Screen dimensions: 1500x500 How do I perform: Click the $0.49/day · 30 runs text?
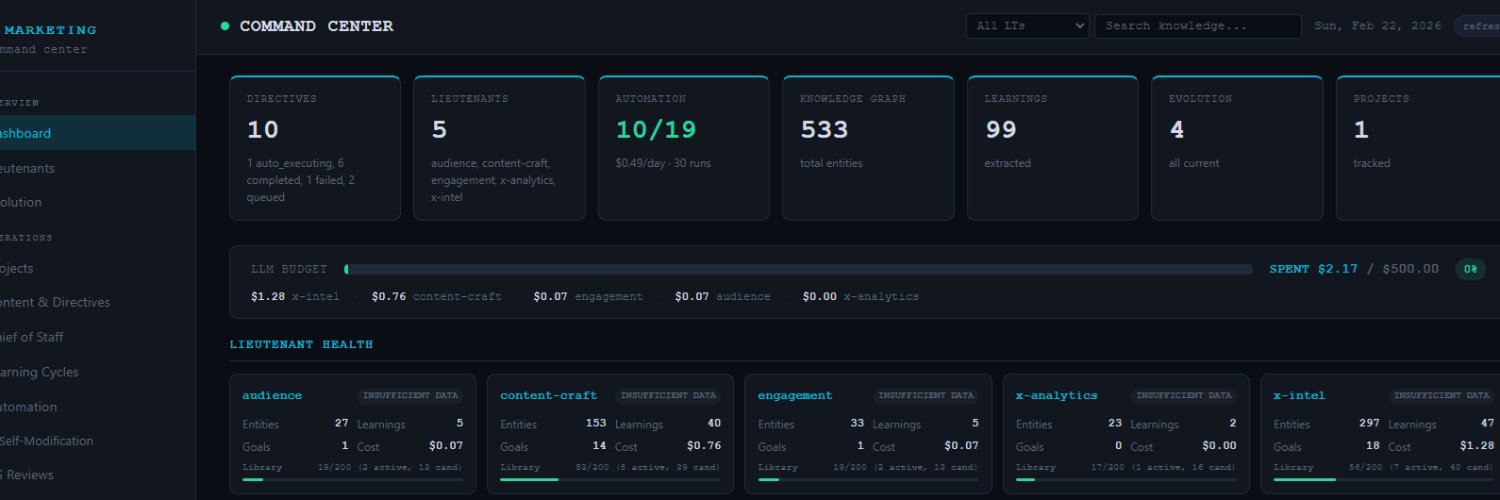point(663,162)
